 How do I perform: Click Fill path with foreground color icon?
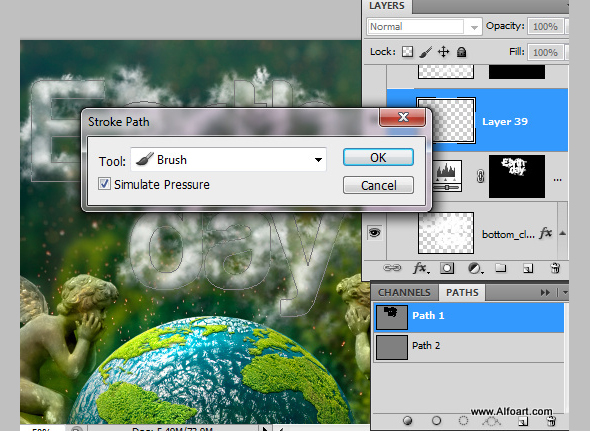pos(407,420)
